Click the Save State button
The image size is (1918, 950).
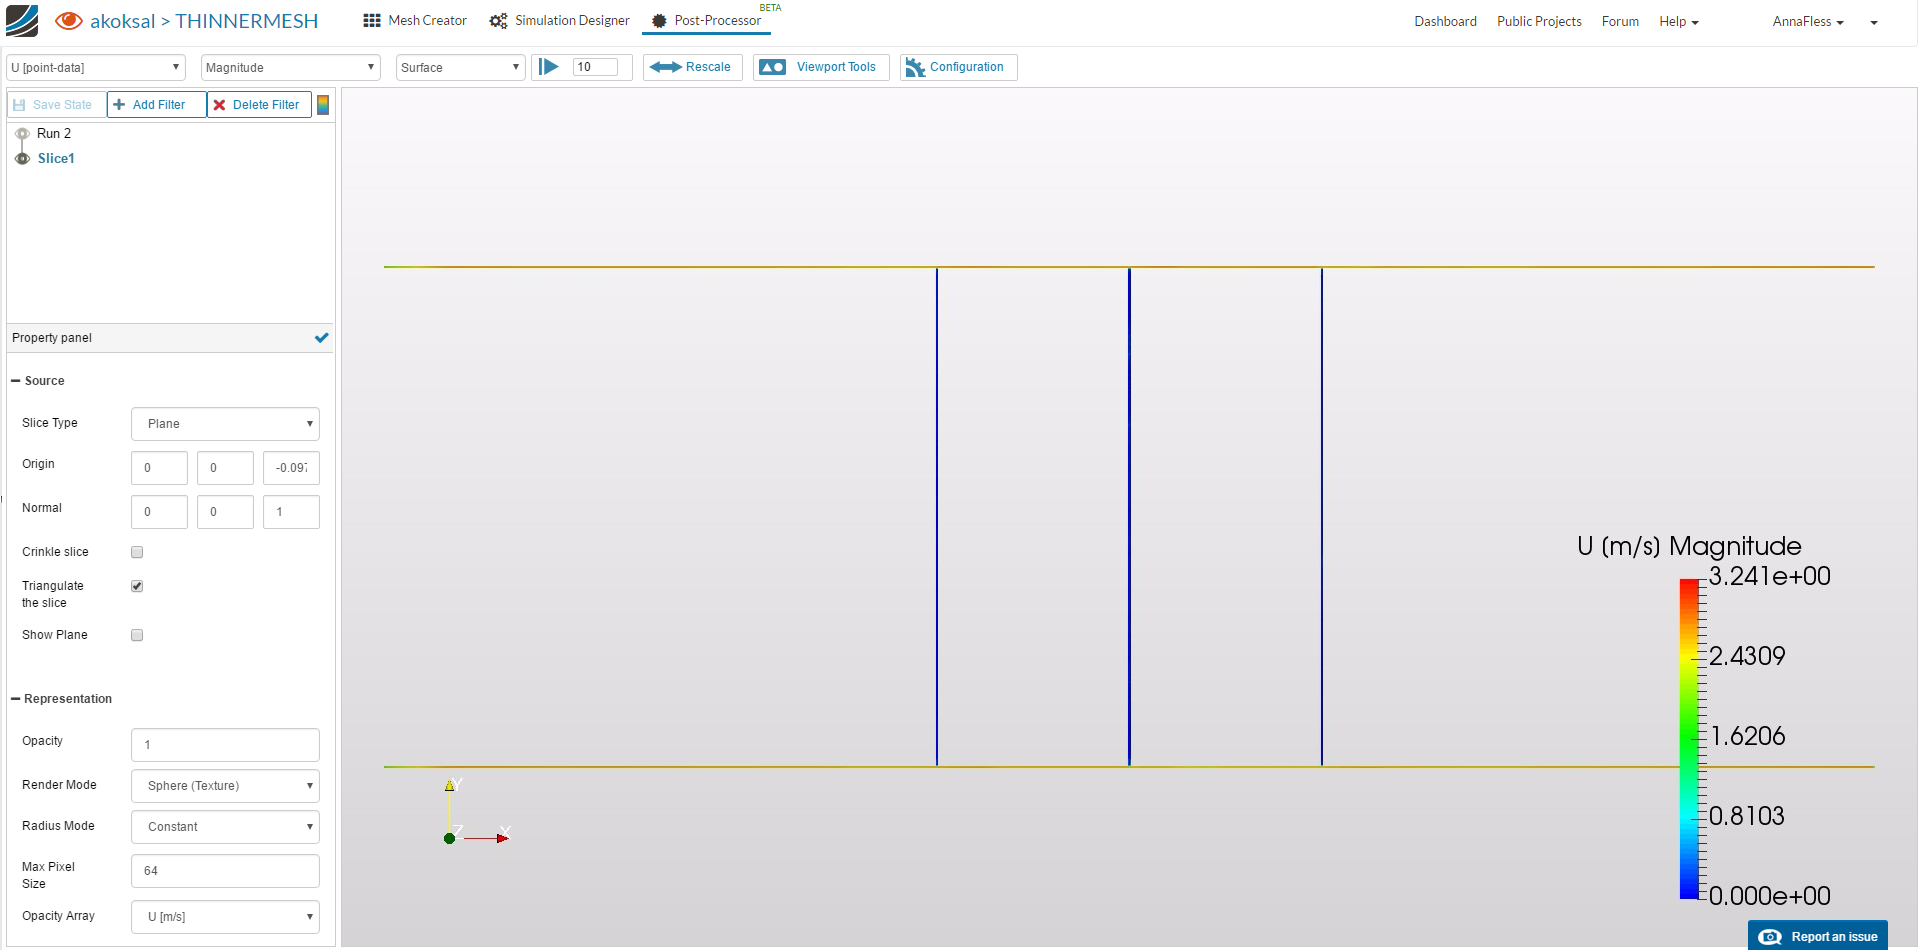point(57,104)
